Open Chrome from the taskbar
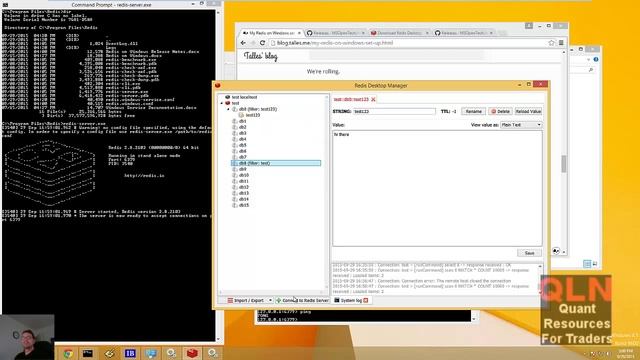 point(68,353)
